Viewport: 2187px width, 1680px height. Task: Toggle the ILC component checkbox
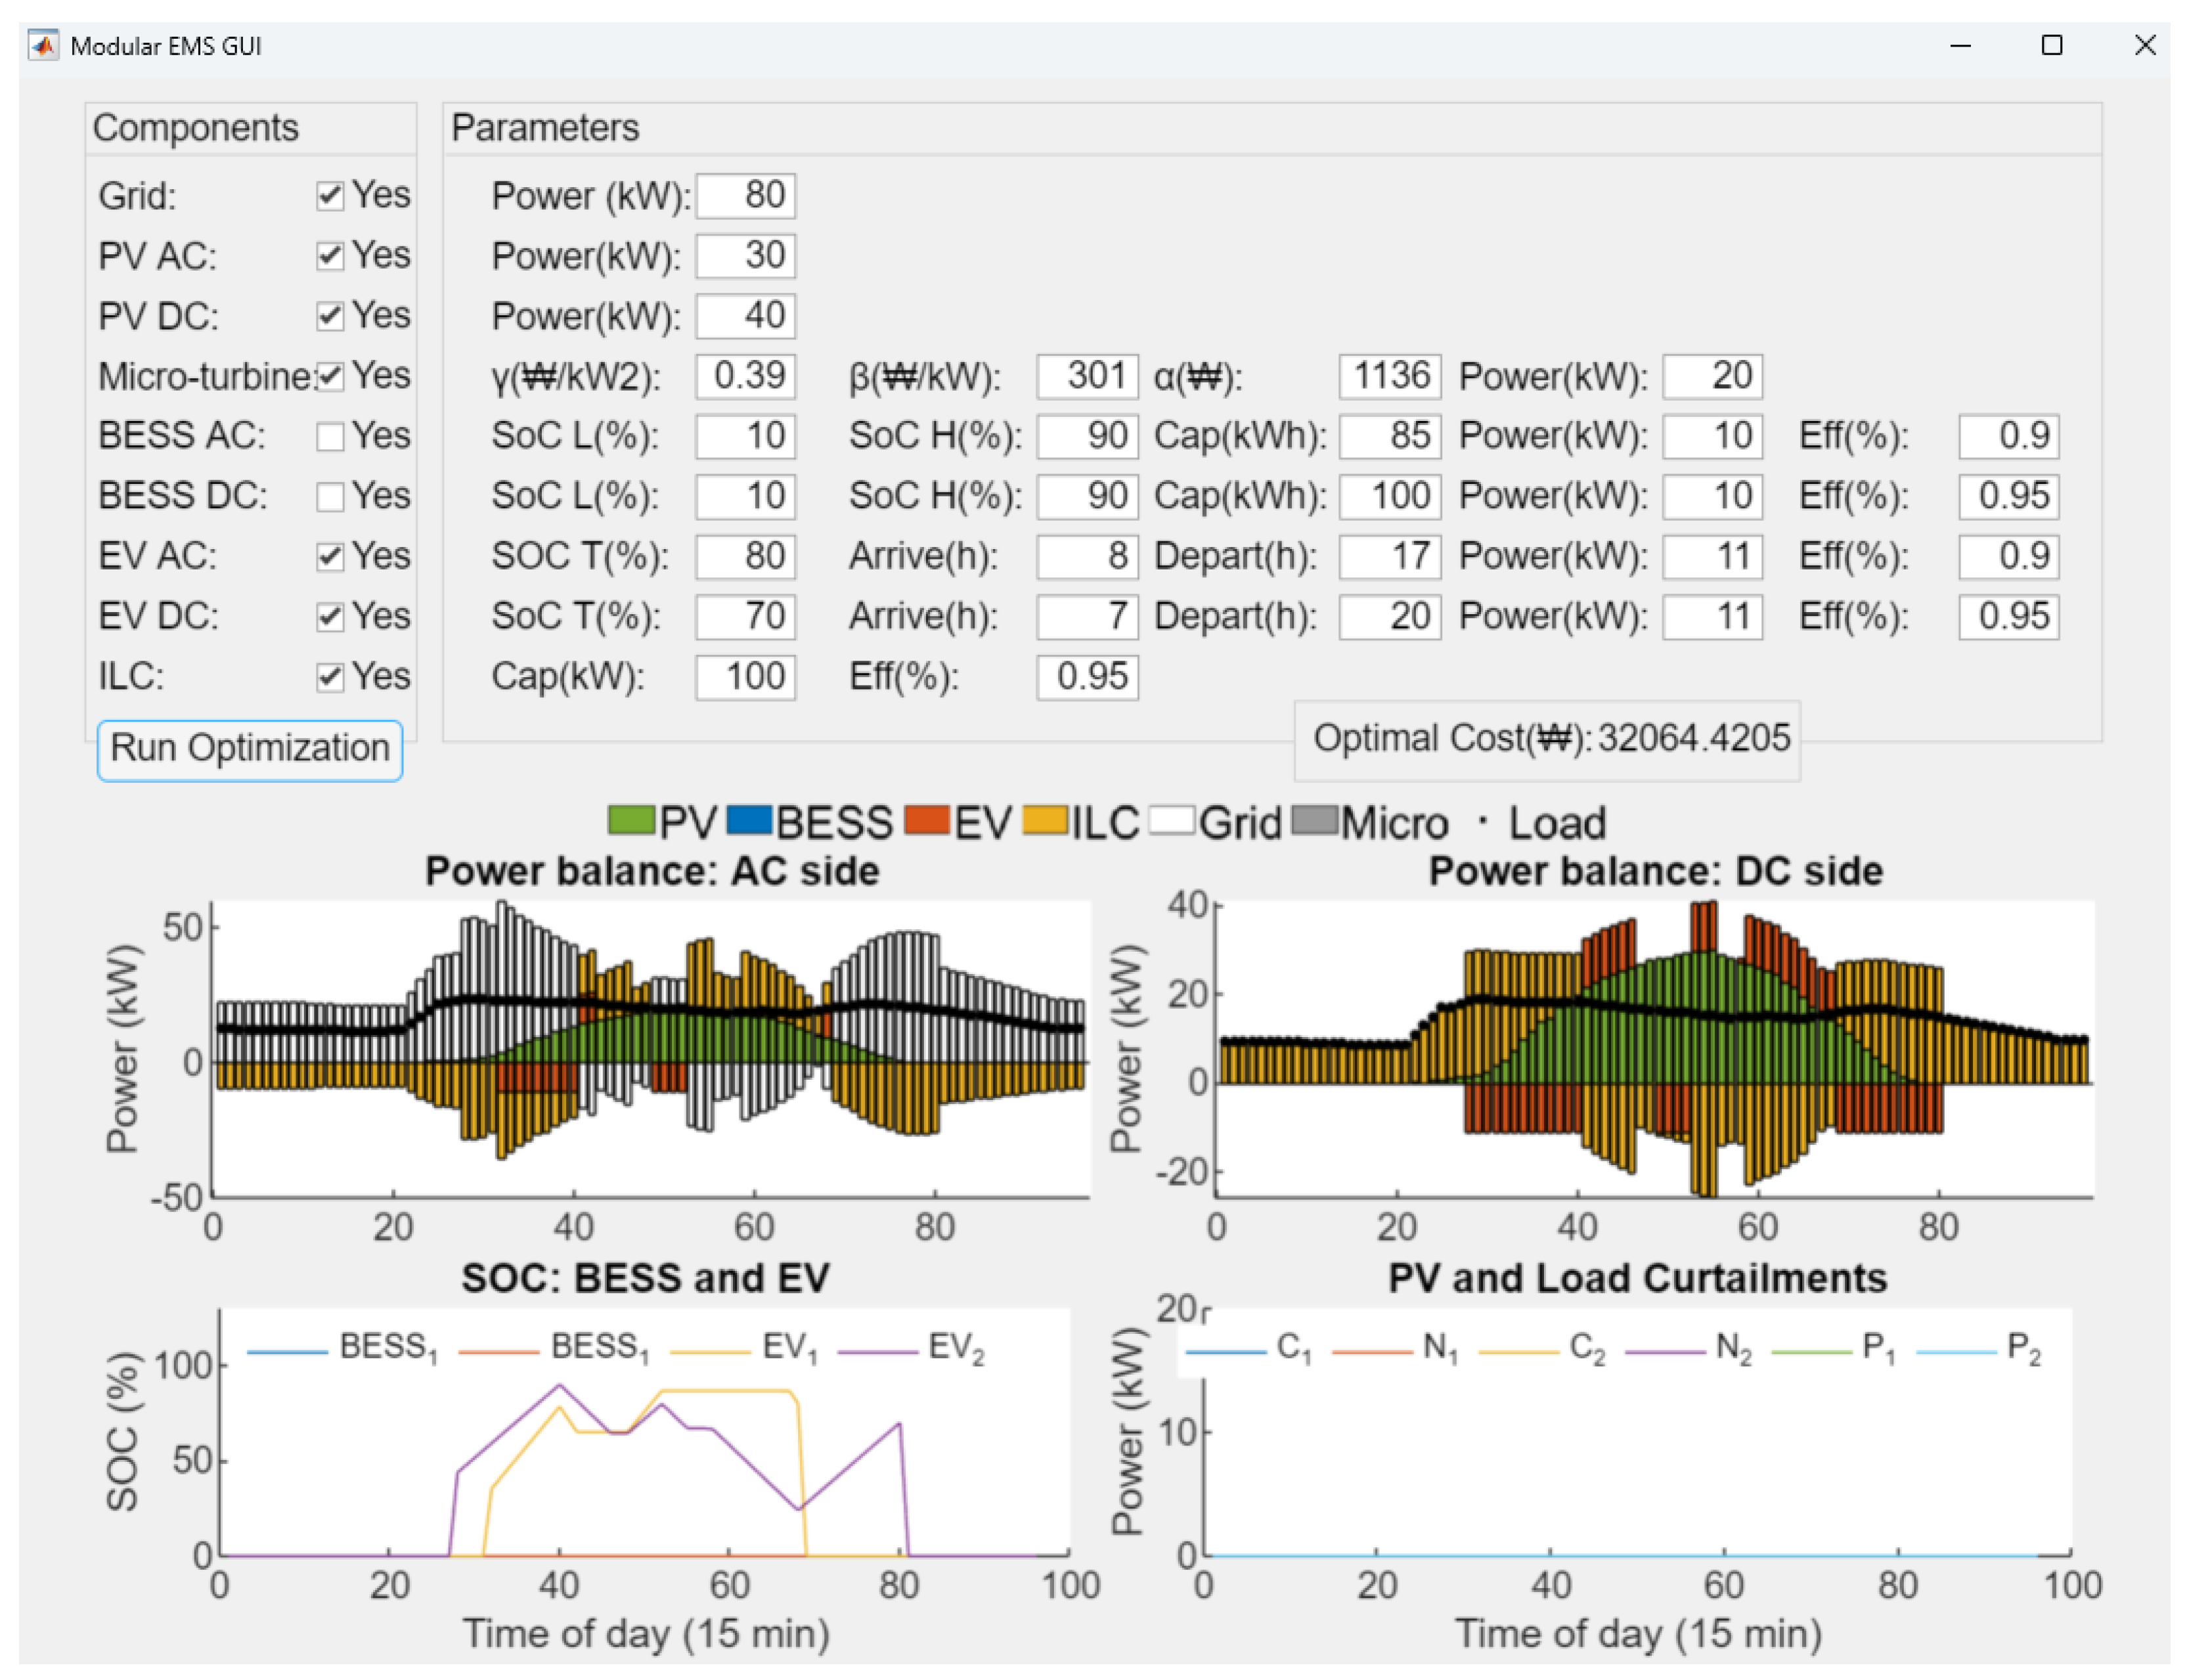click(330, 678)
